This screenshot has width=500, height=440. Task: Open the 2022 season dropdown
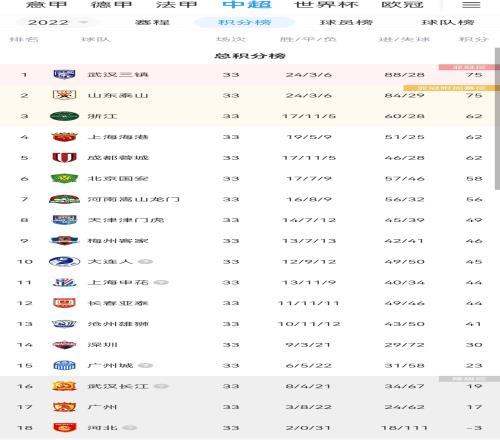click(58, 22)
